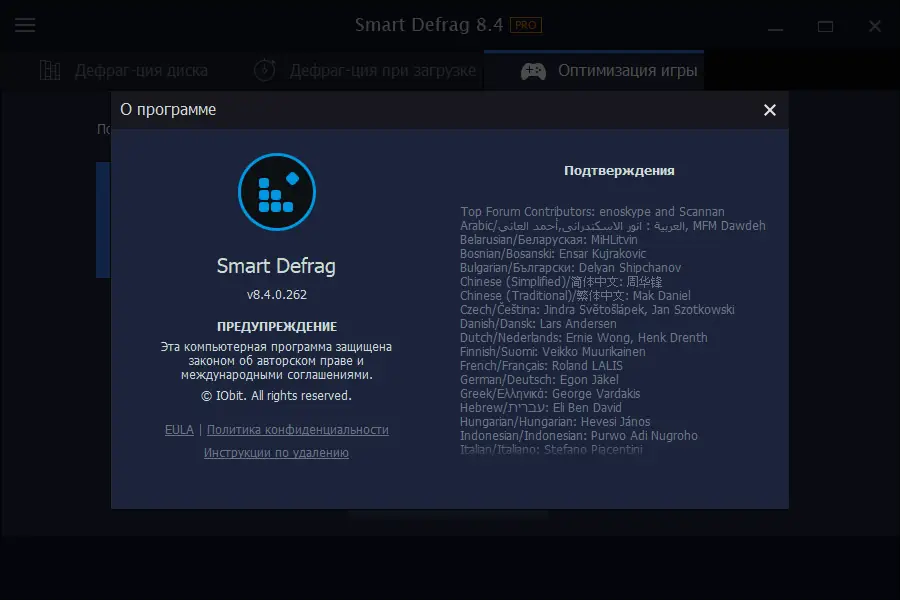Click the Italian Stefano Piacentini line

click(551, 449)
